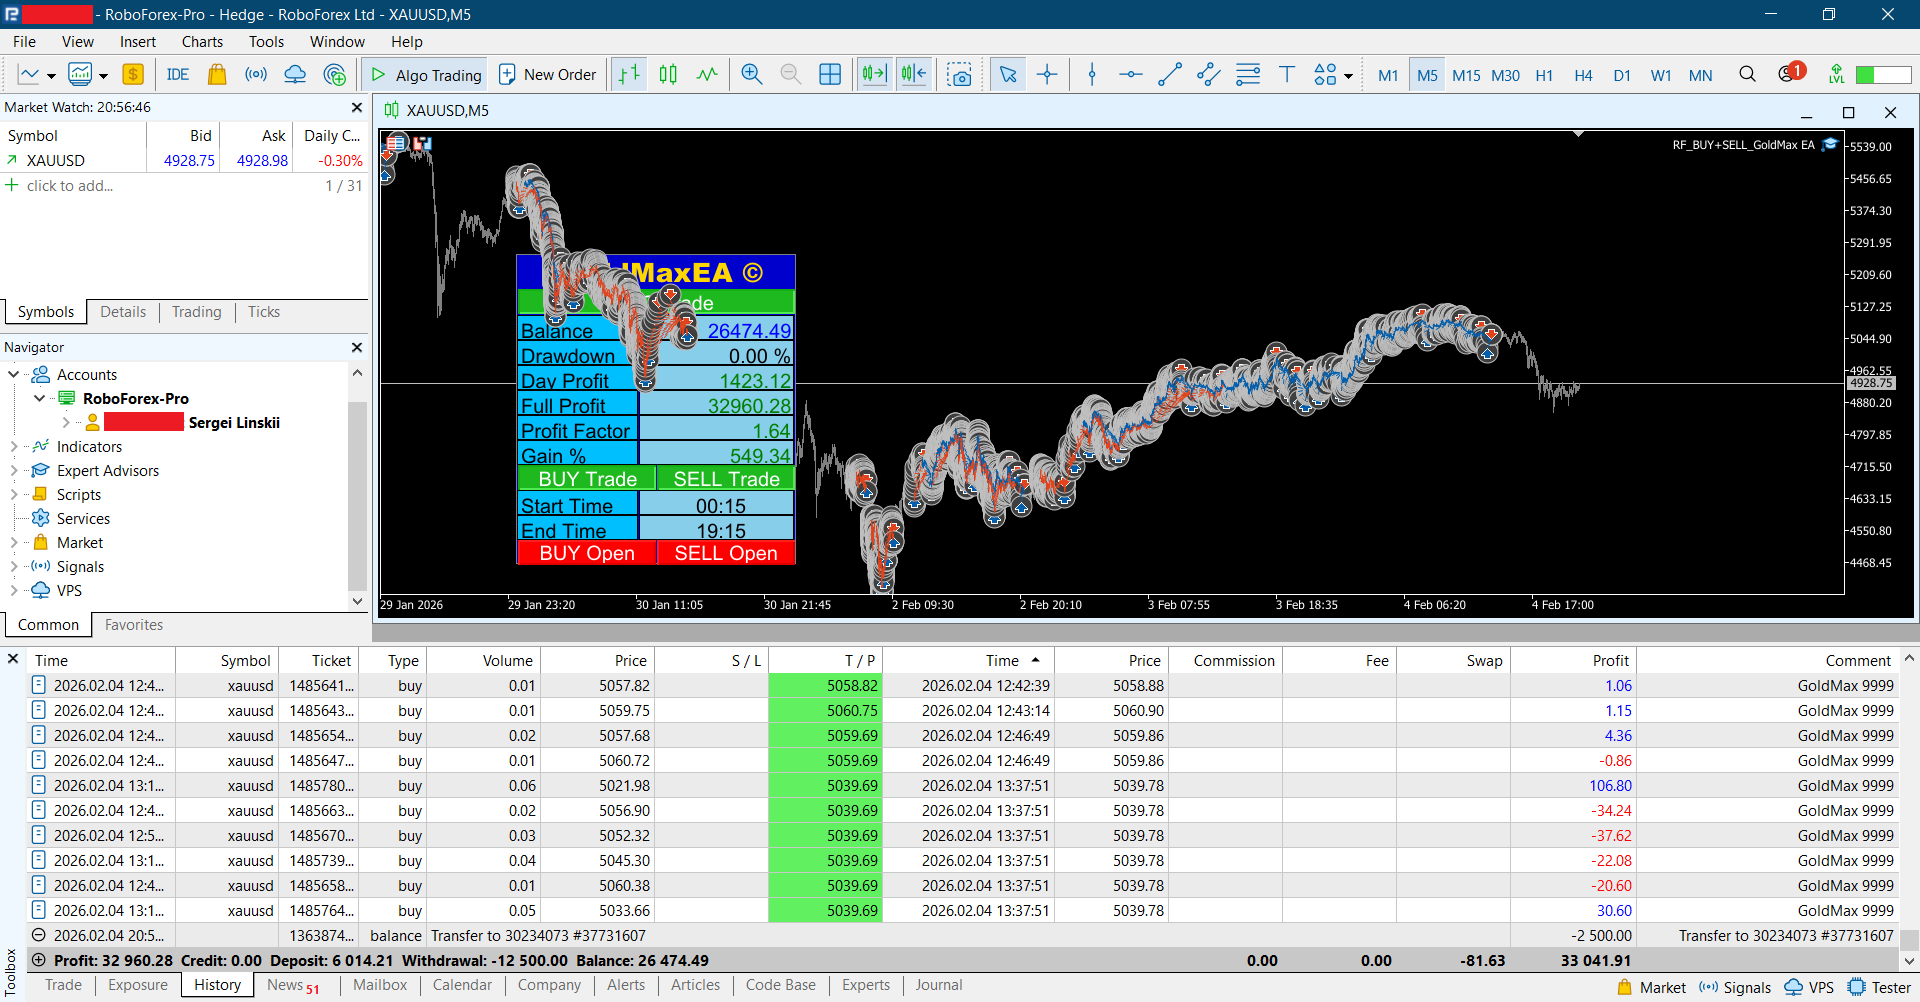Open the Tester link in status bar
This screenshot has height=1002, width=1920.
[x=1879, y=987]
